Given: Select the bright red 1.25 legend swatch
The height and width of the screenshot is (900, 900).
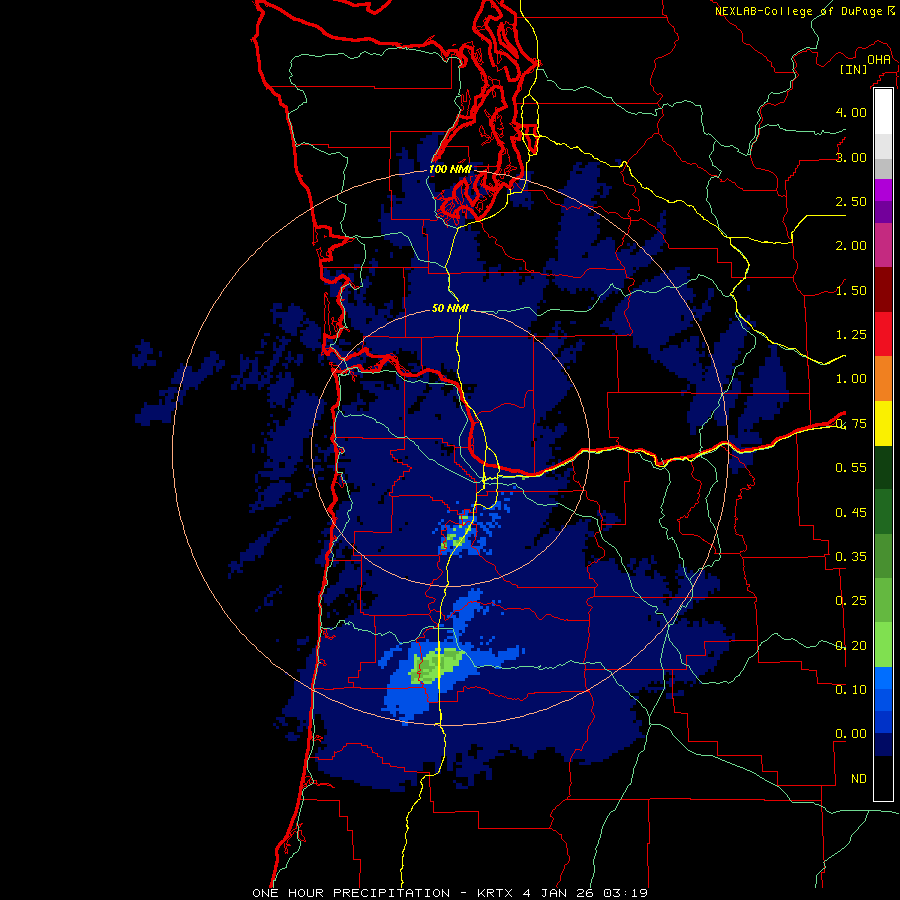Looking at the screenshot, I should click(x=883, y=334).
